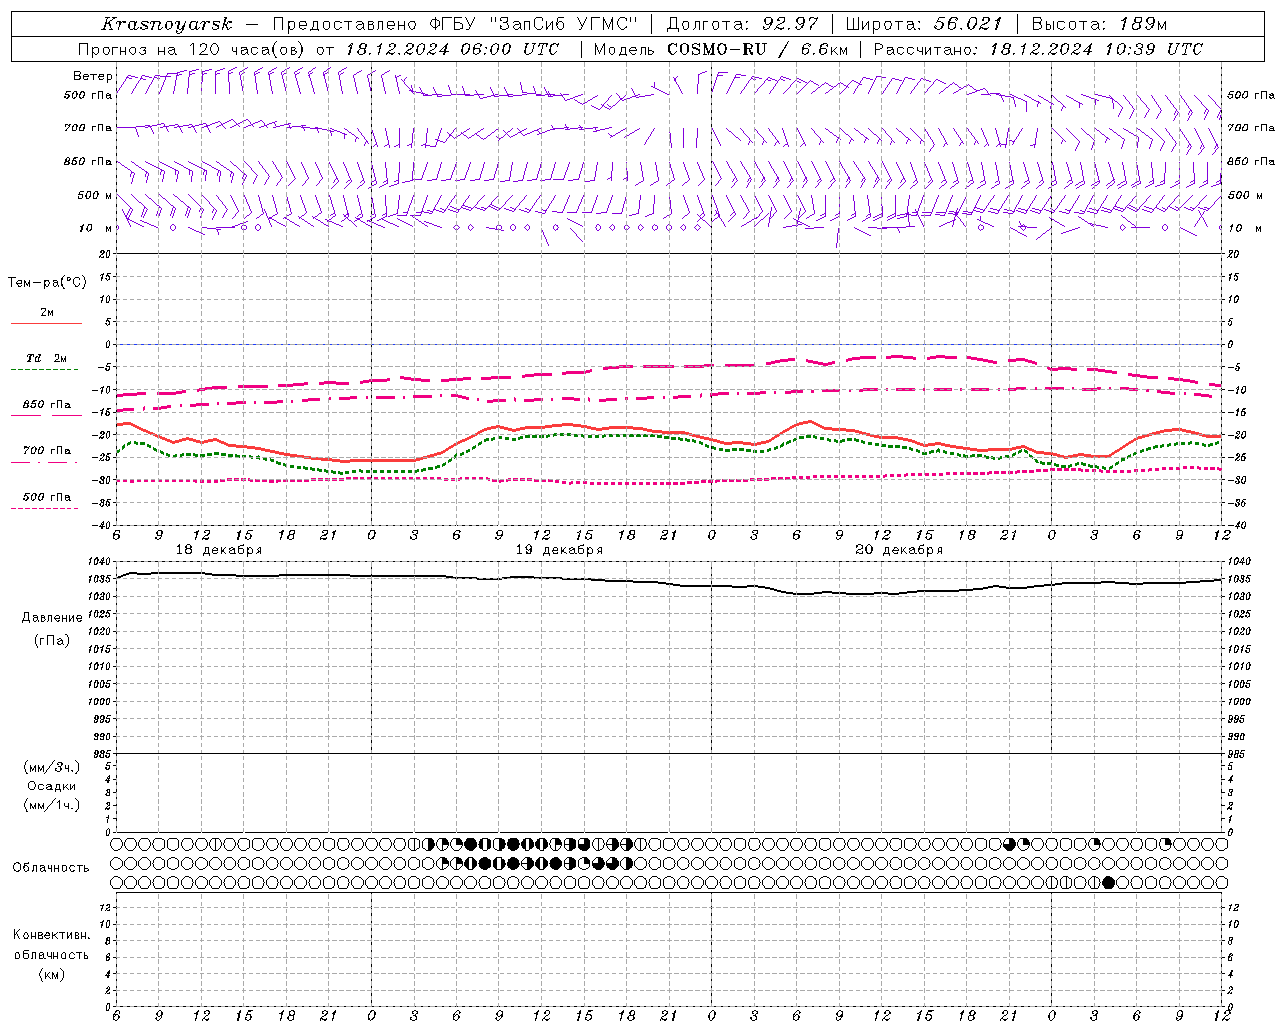Click the Рассчитано: 18.12.2024 10:39 UTC text
This screenshot has width=1280, height=1024.
pyautogui.click(x=1038, y=49)
